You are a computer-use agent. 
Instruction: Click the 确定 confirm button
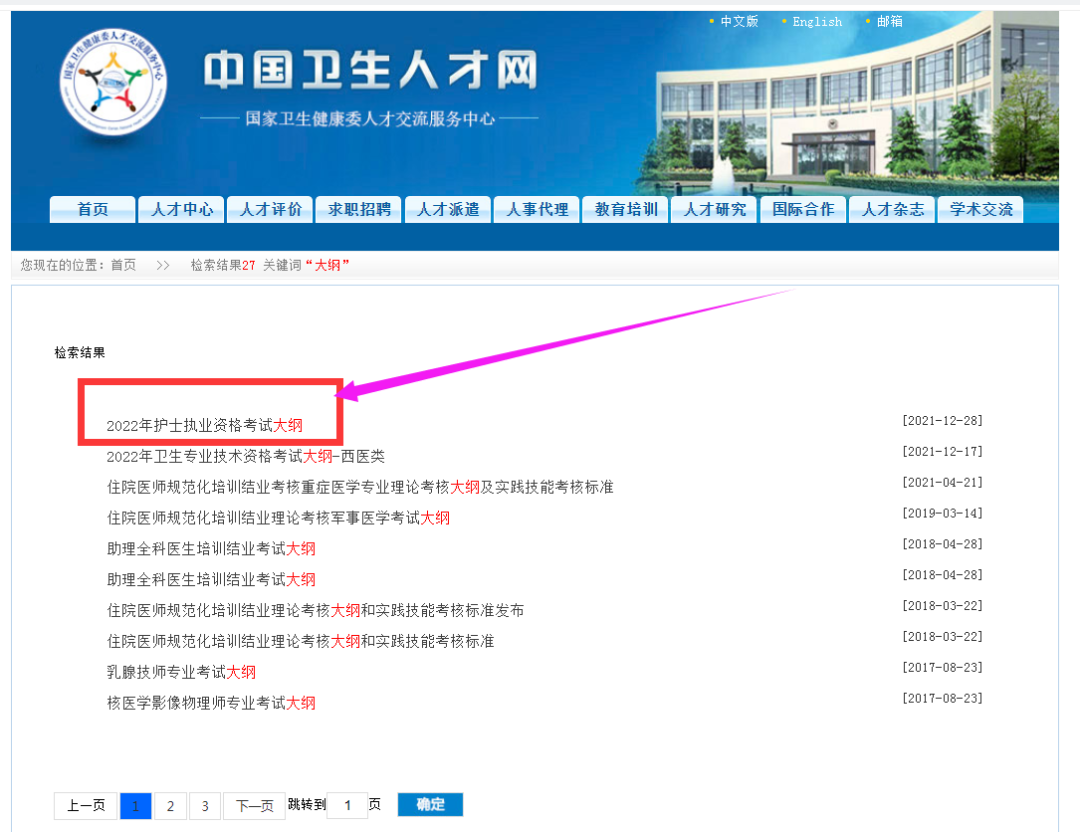(x=430, y=804)
